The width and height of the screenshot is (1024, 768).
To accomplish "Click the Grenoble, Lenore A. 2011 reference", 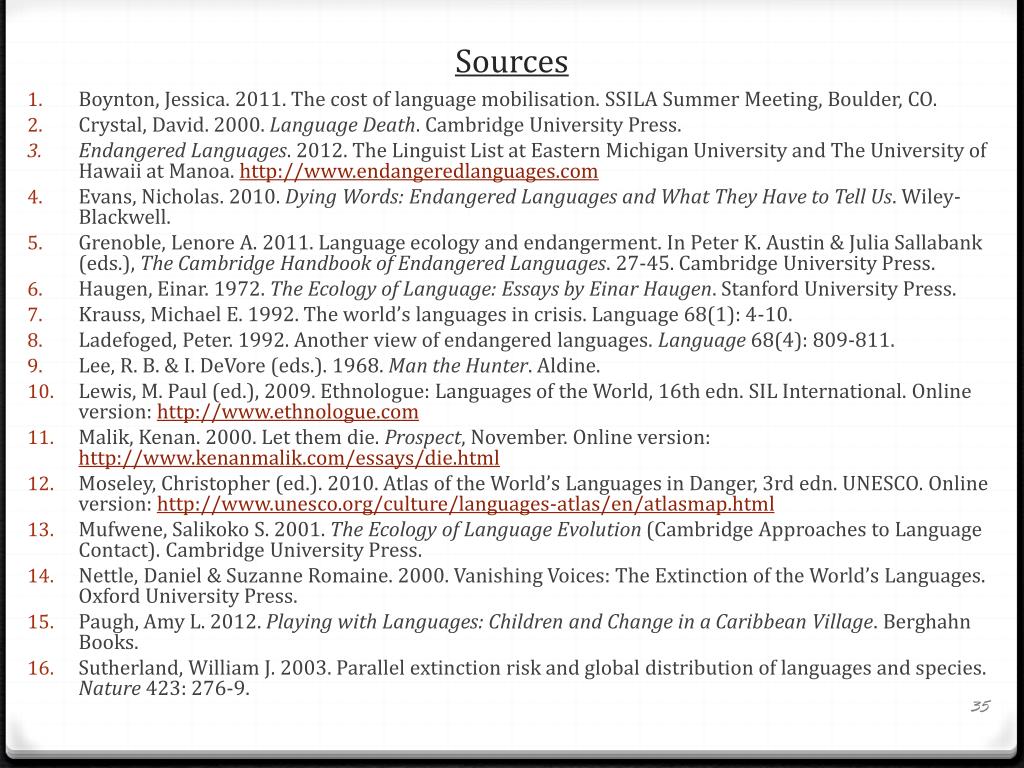I will [530, 253].
